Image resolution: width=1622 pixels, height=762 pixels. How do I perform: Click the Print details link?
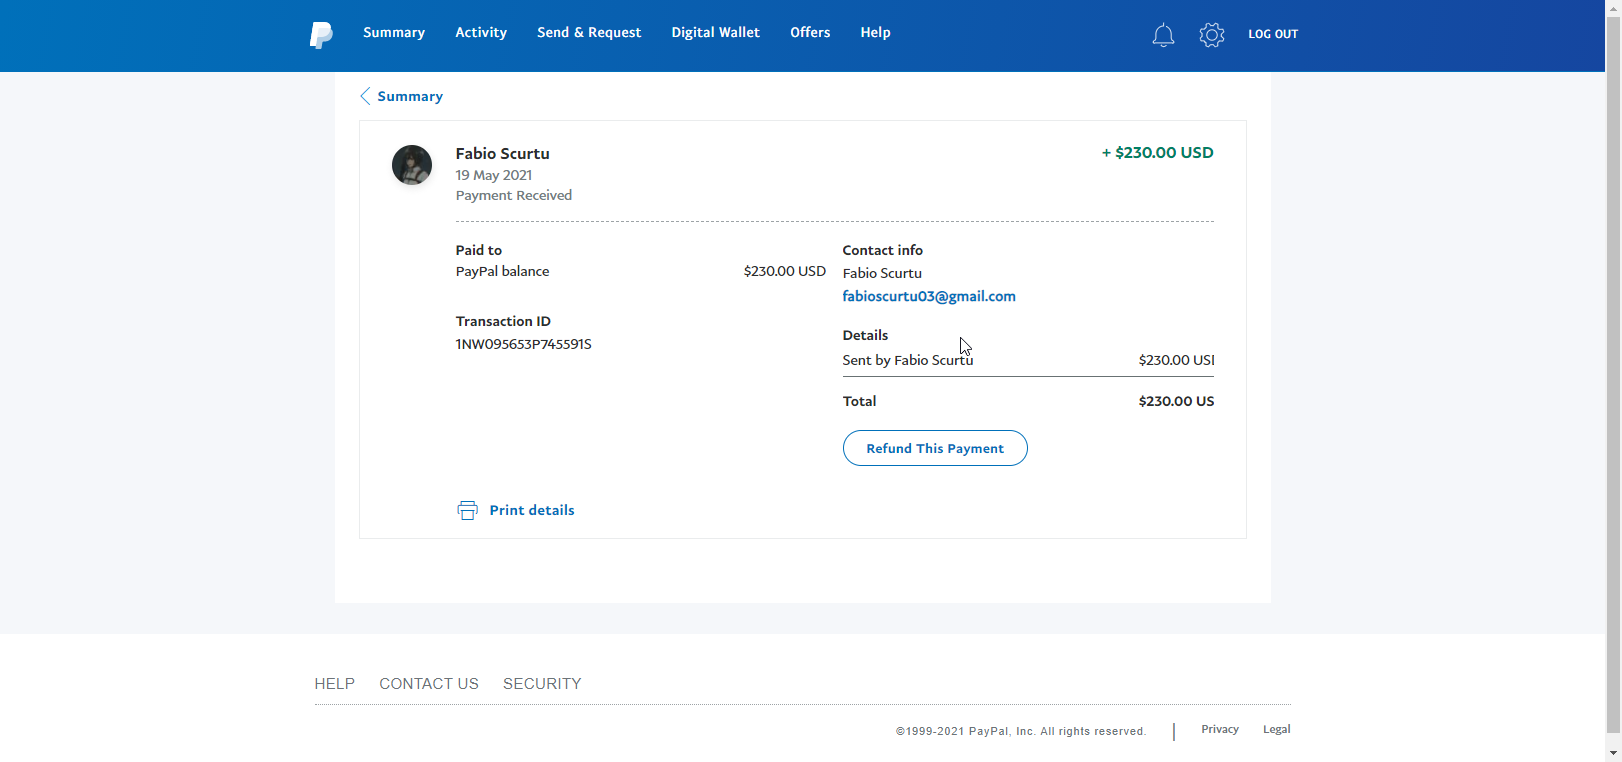[532, 510]
